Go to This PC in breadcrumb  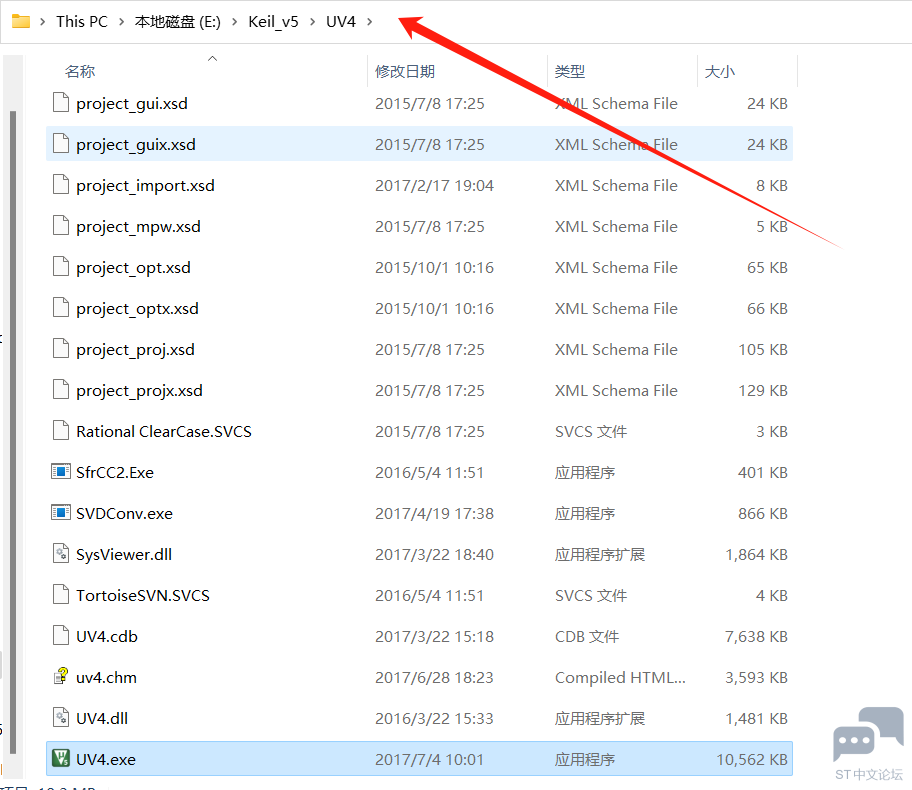point(82,22)
